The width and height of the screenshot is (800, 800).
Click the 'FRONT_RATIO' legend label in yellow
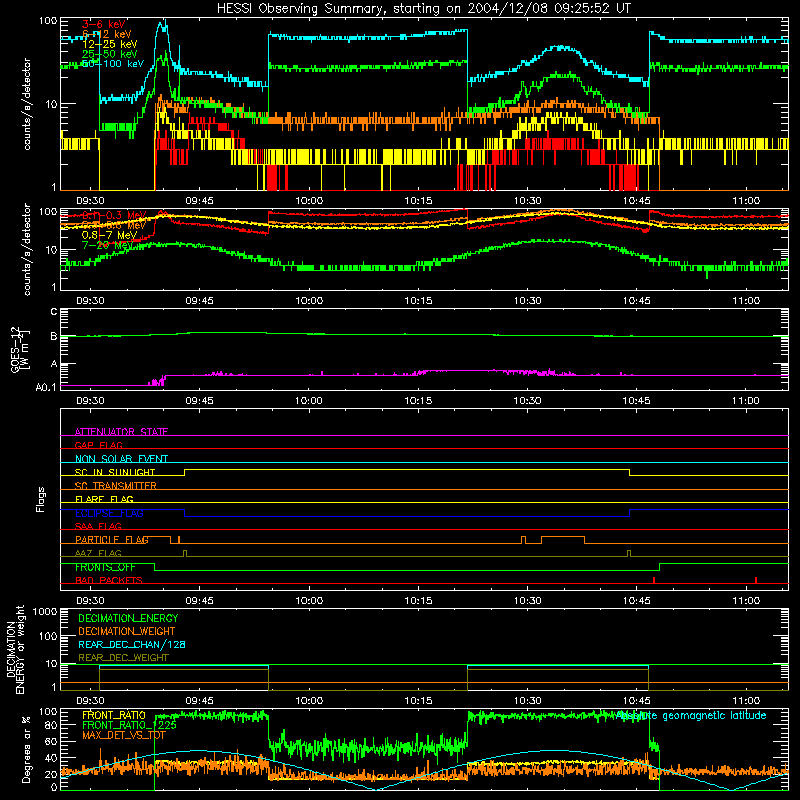pos(114,715)
